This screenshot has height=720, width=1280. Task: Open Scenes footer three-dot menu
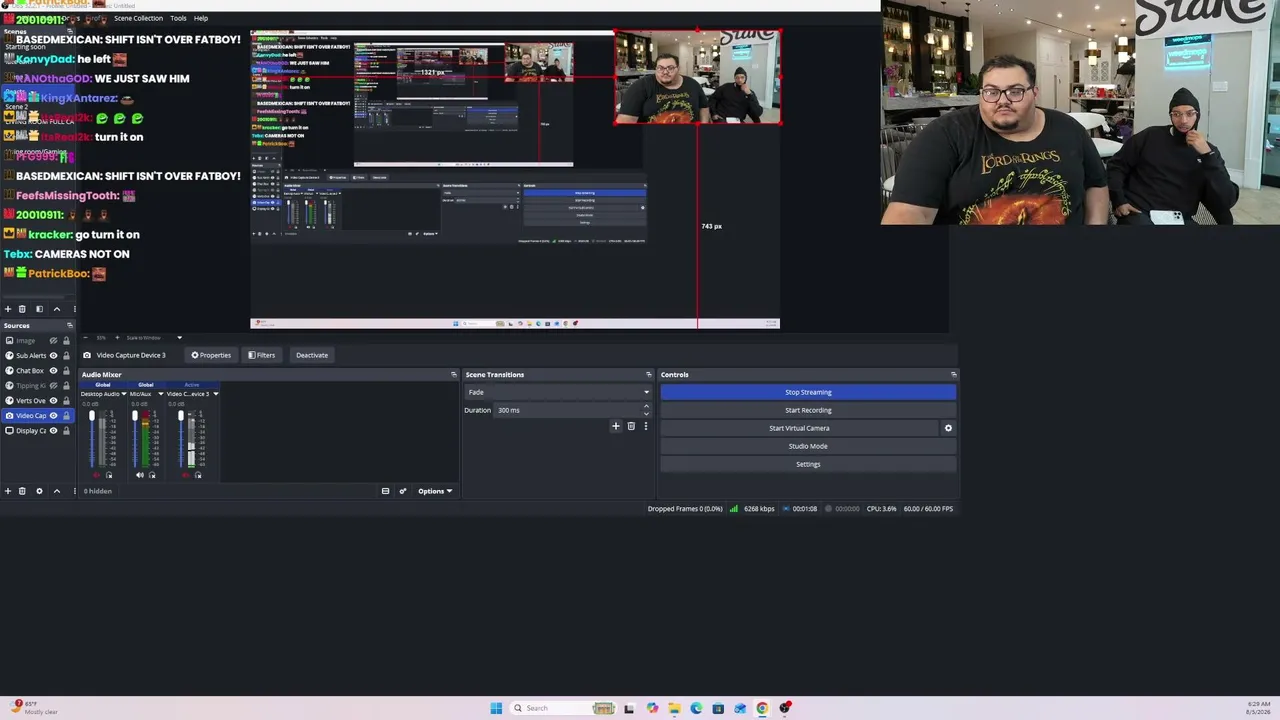(x=73, y=309)
